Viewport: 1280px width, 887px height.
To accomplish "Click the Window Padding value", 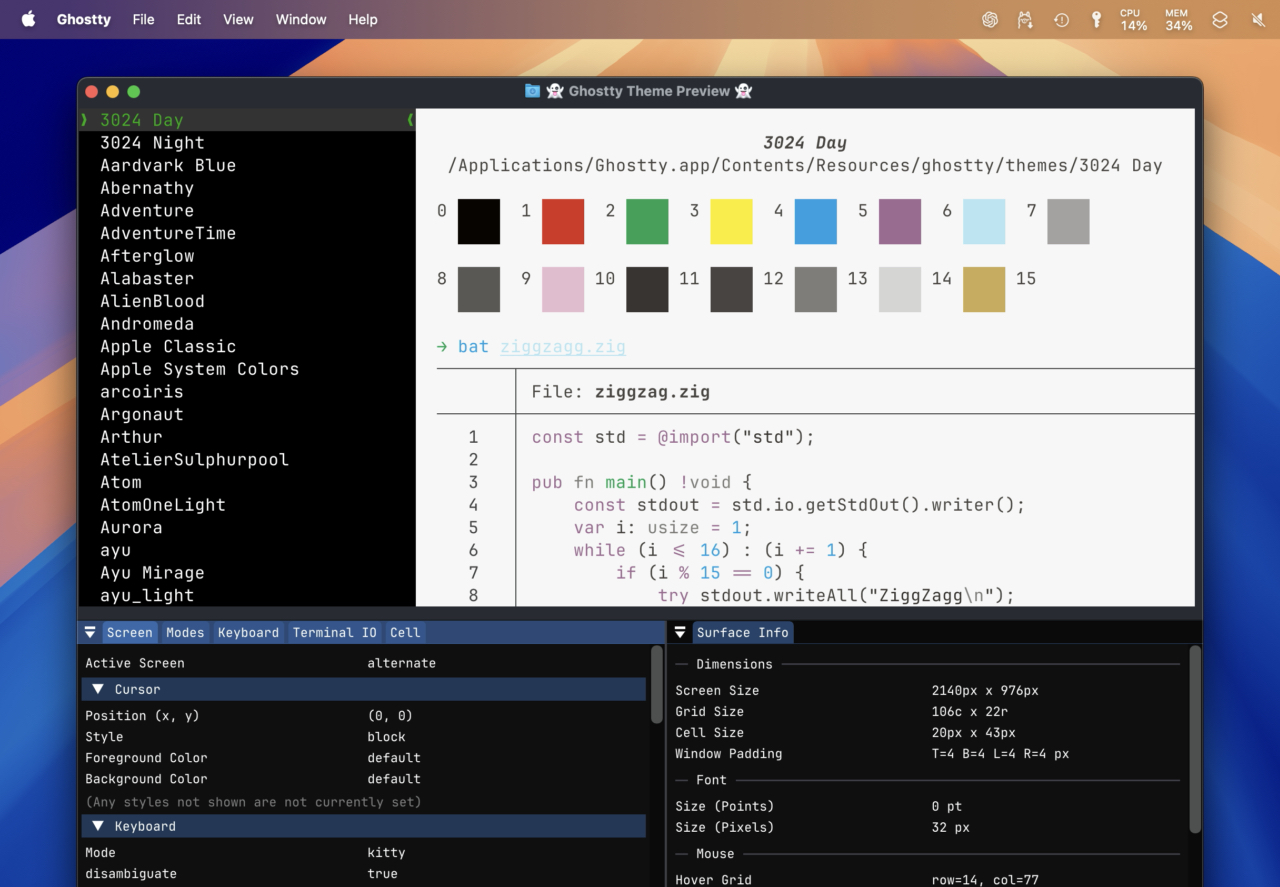I will click(x=1000, y=754).
